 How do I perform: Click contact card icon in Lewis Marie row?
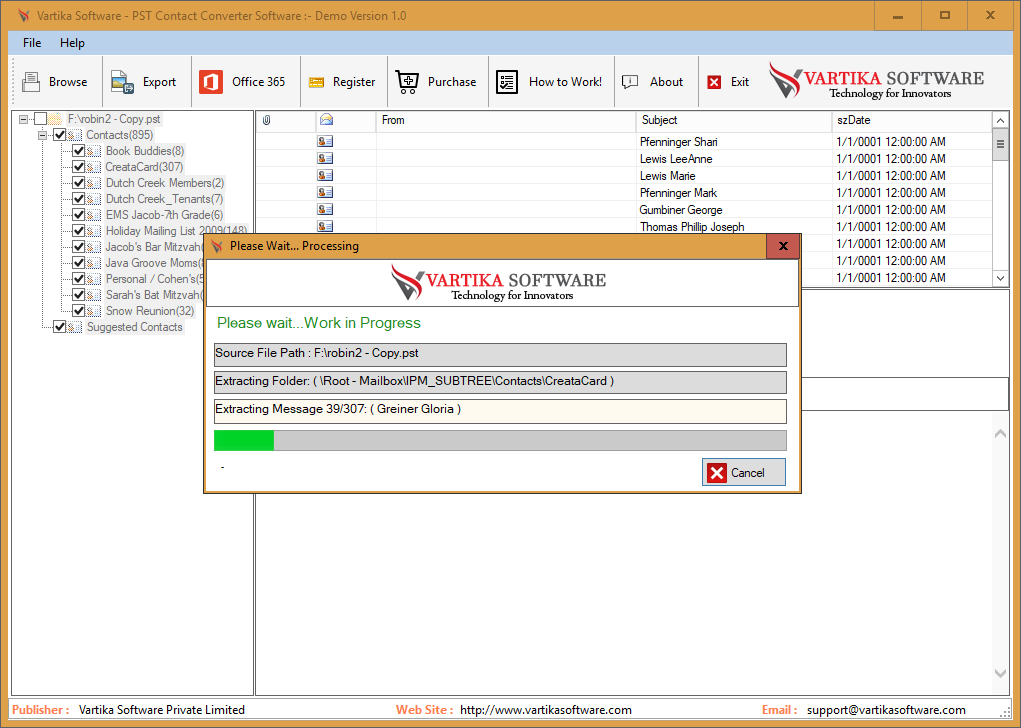point(325,175)
